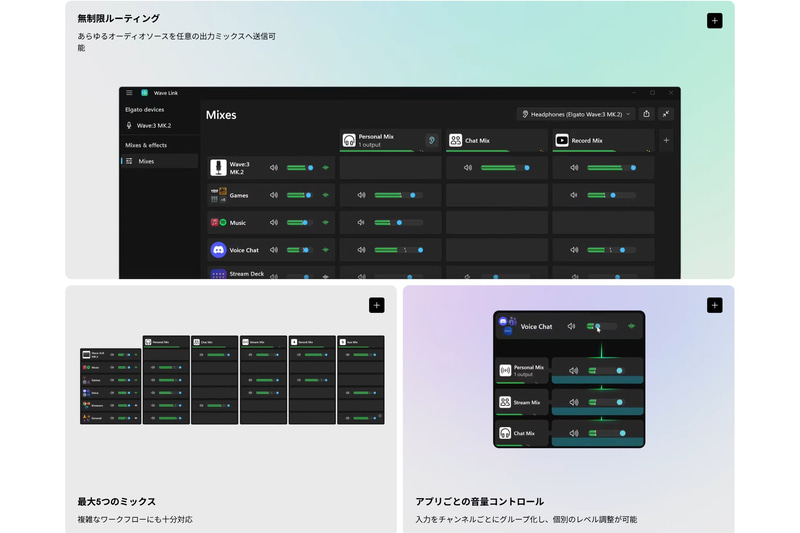Click the Stream Mix icon in volume card
The height and width of the screenshot is (533, 800).
point(505,402)
